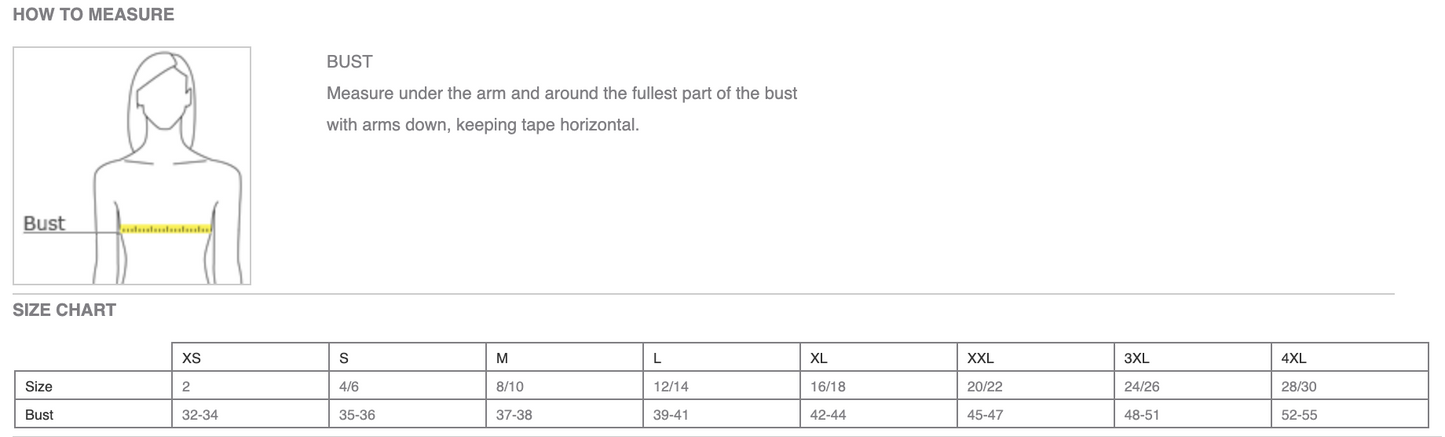Screen dimensions: 1445x437
Task: Click the 'Bust' label inside the illustration
Action: click(x=44, y=223)
